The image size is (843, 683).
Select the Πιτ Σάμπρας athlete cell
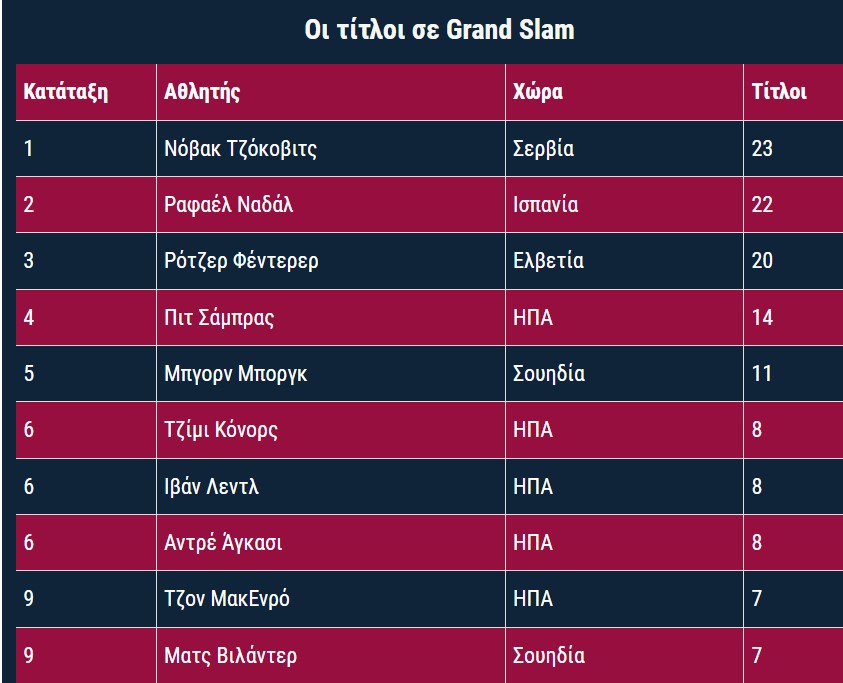click(x=219, y=318)
